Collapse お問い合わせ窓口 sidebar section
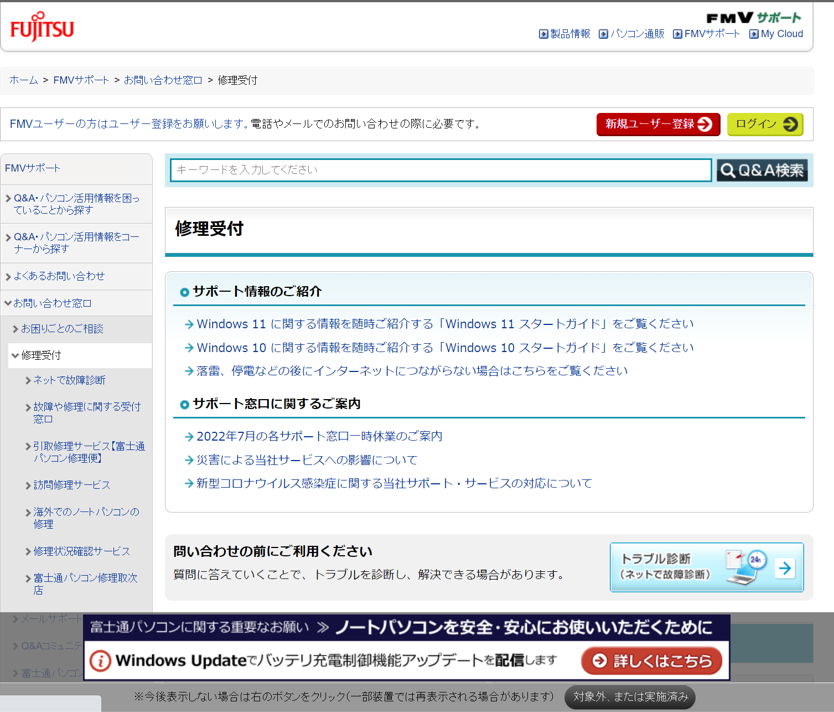834x712 pixels. (x=52, y=304)
